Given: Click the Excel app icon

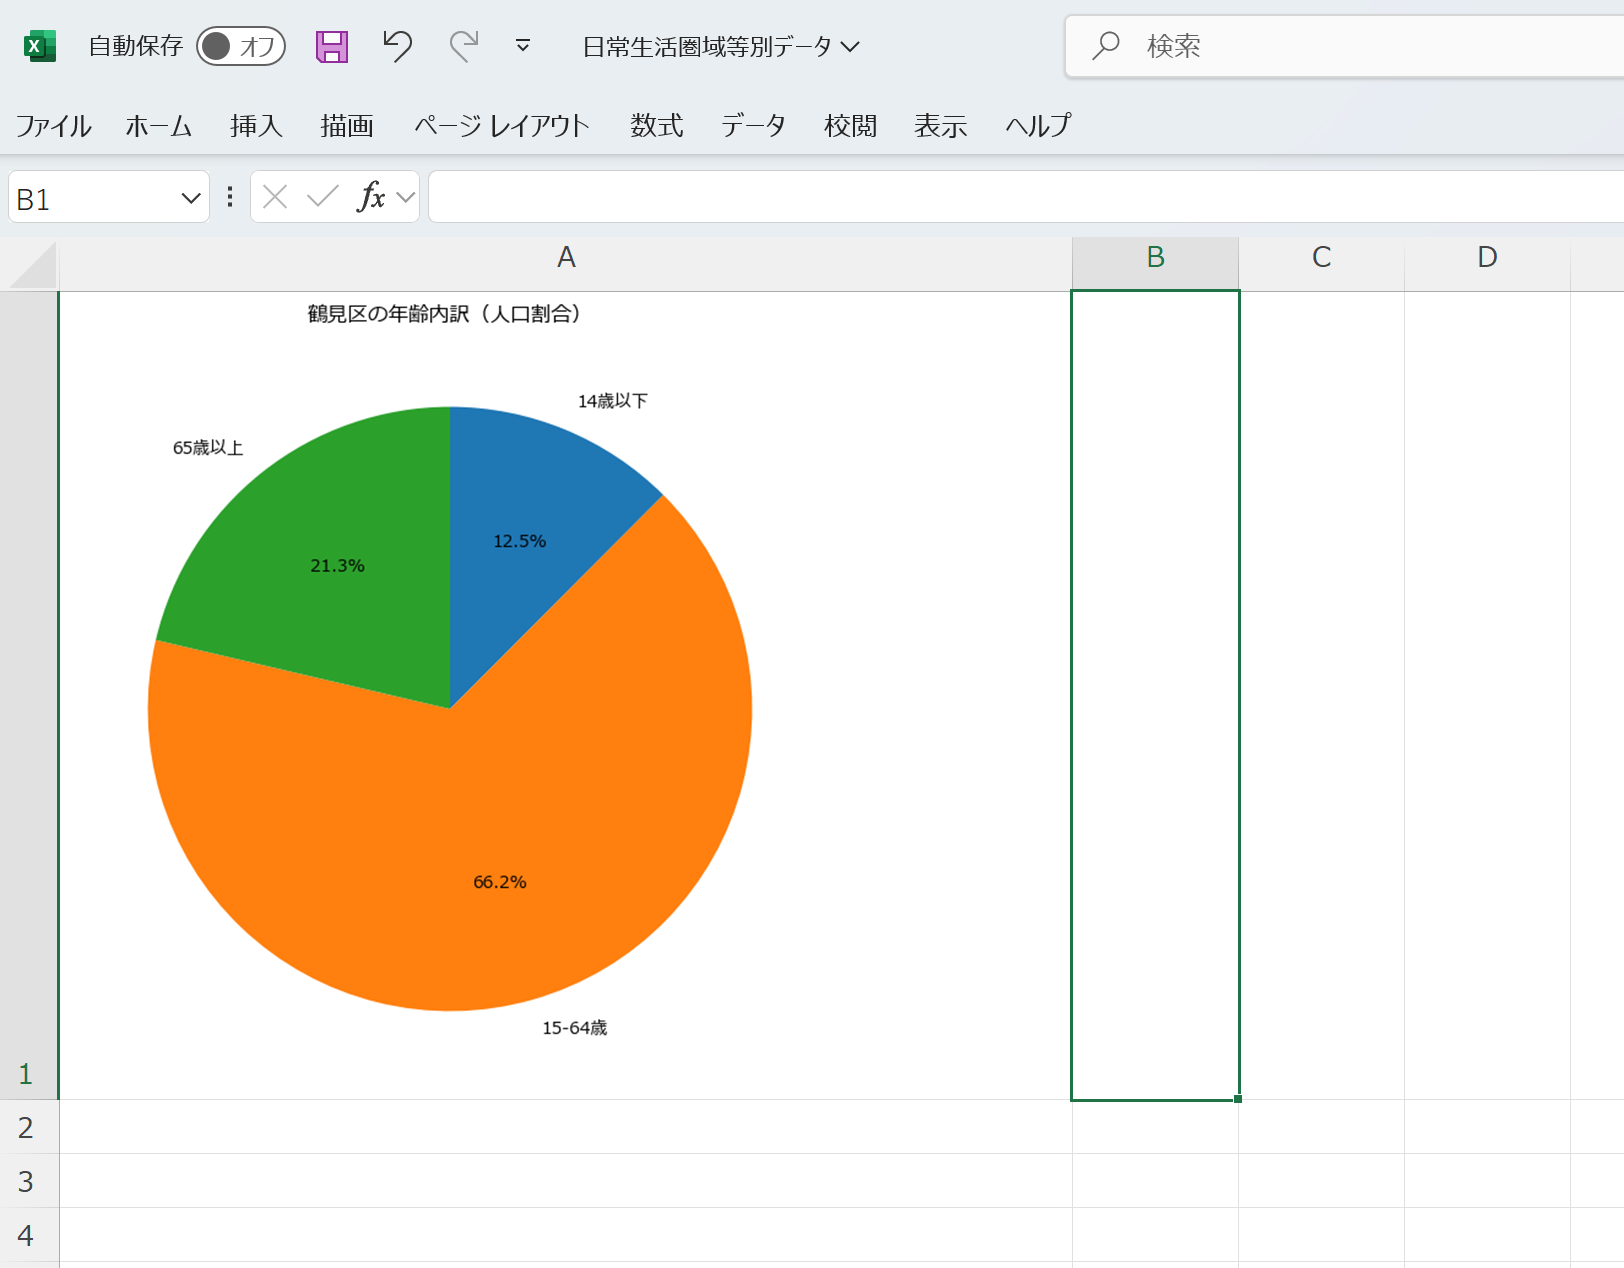Looking at the screenshot, I should point(39,46).
